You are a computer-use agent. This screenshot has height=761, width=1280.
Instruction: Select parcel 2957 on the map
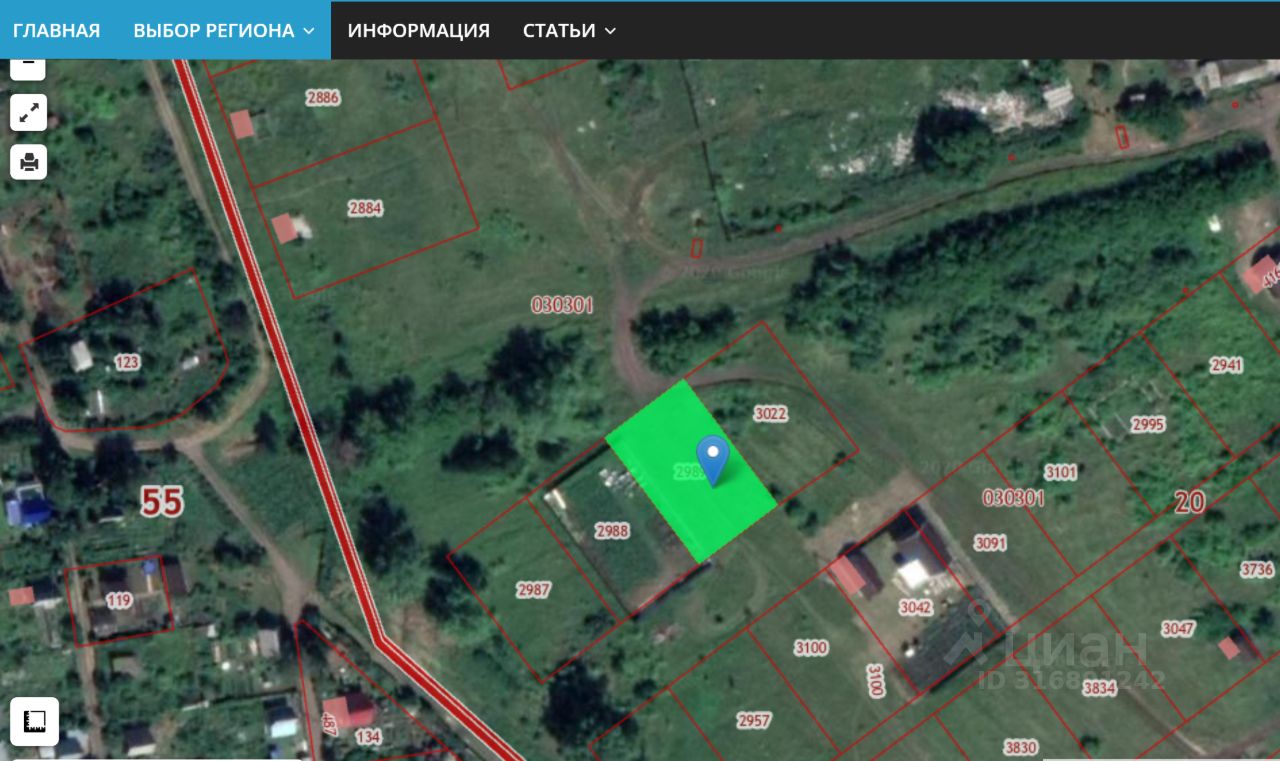pyautogui.click(x=753, y=720)
